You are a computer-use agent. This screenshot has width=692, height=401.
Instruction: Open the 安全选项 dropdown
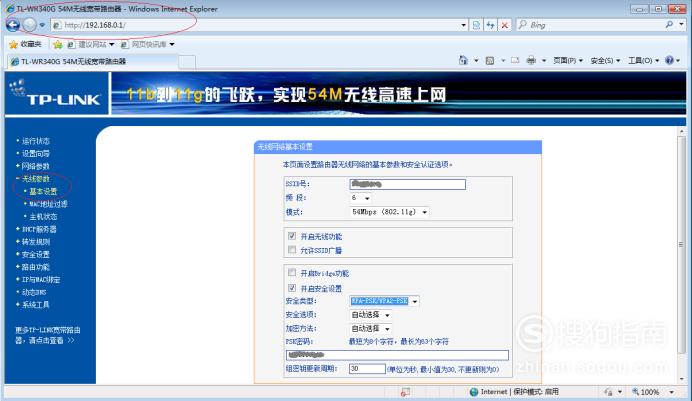370,315
